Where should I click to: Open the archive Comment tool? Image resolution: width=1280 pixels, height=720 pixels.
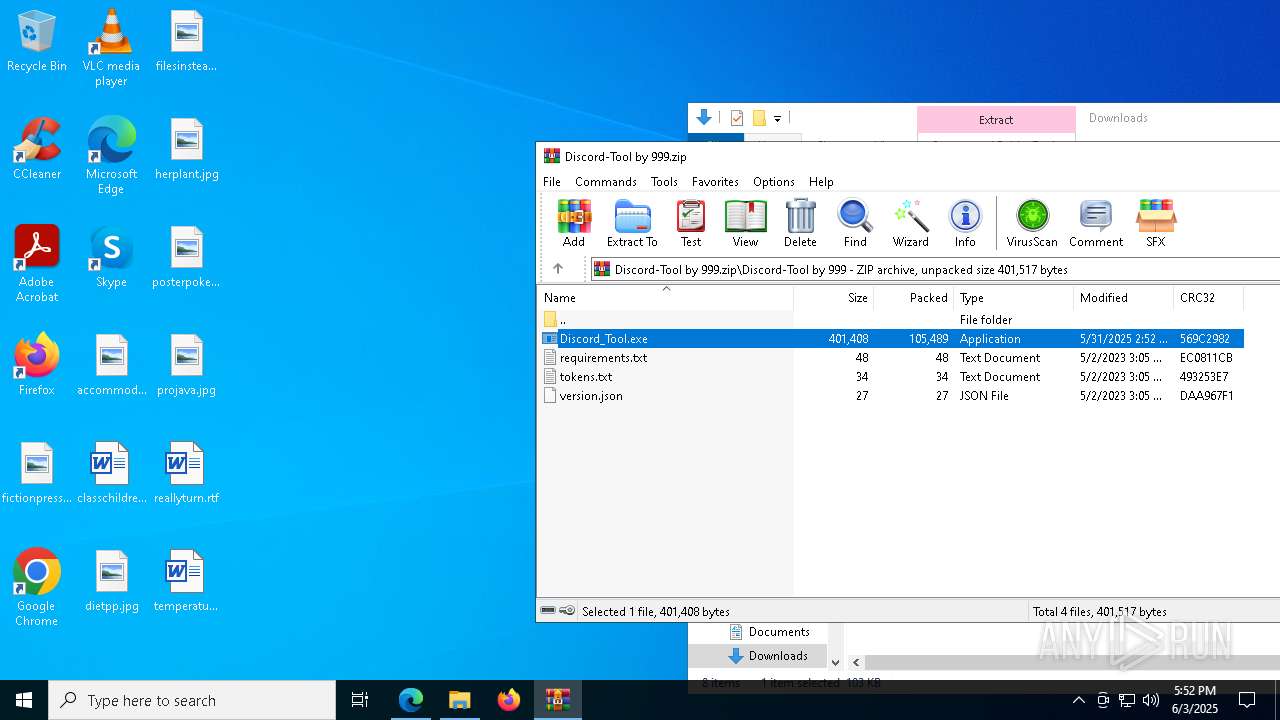coord(1096,223)
